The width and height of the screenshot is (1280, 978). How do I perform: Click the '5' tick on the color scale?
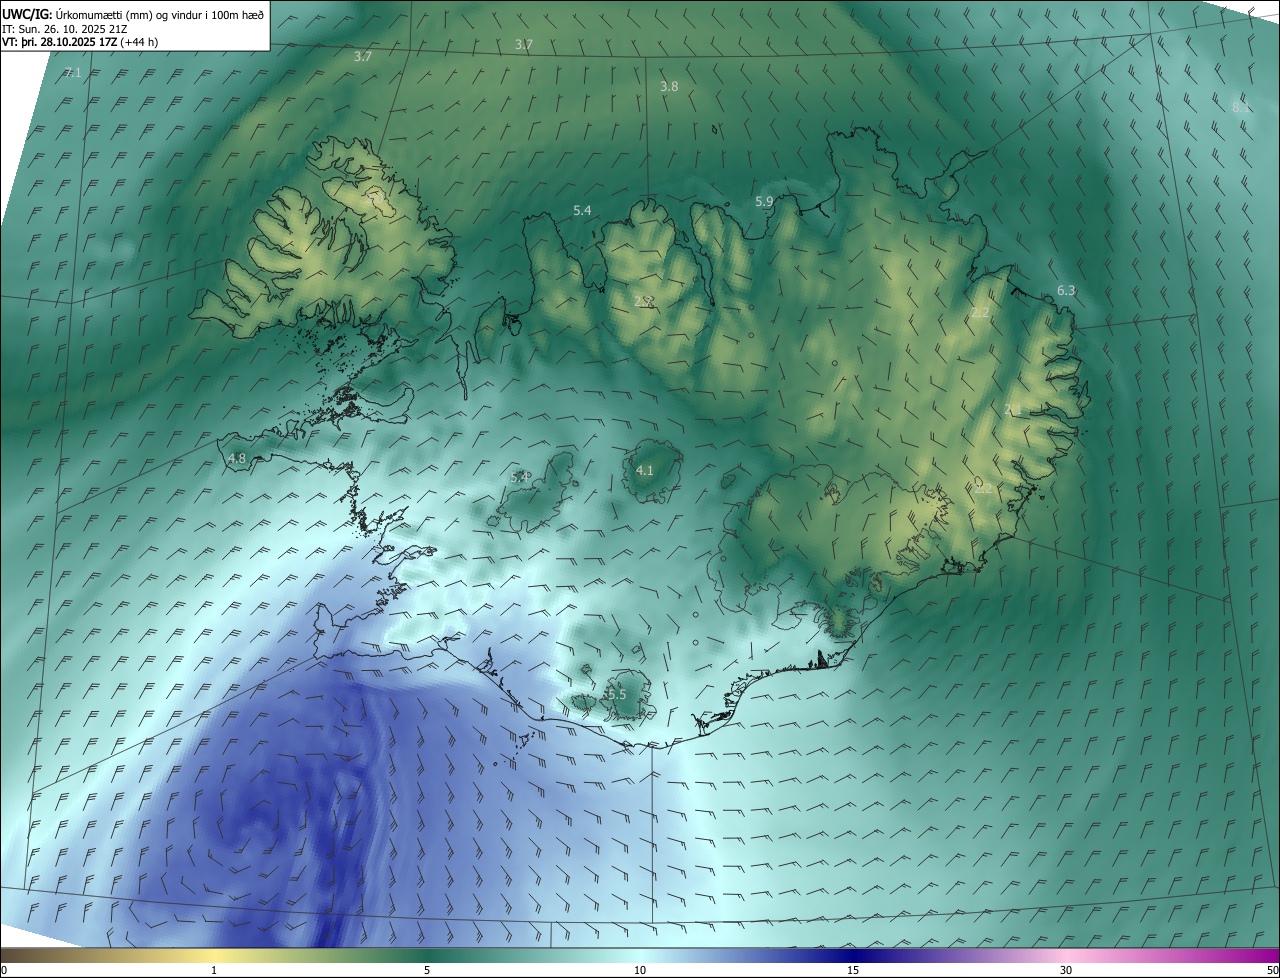[427, 970]
